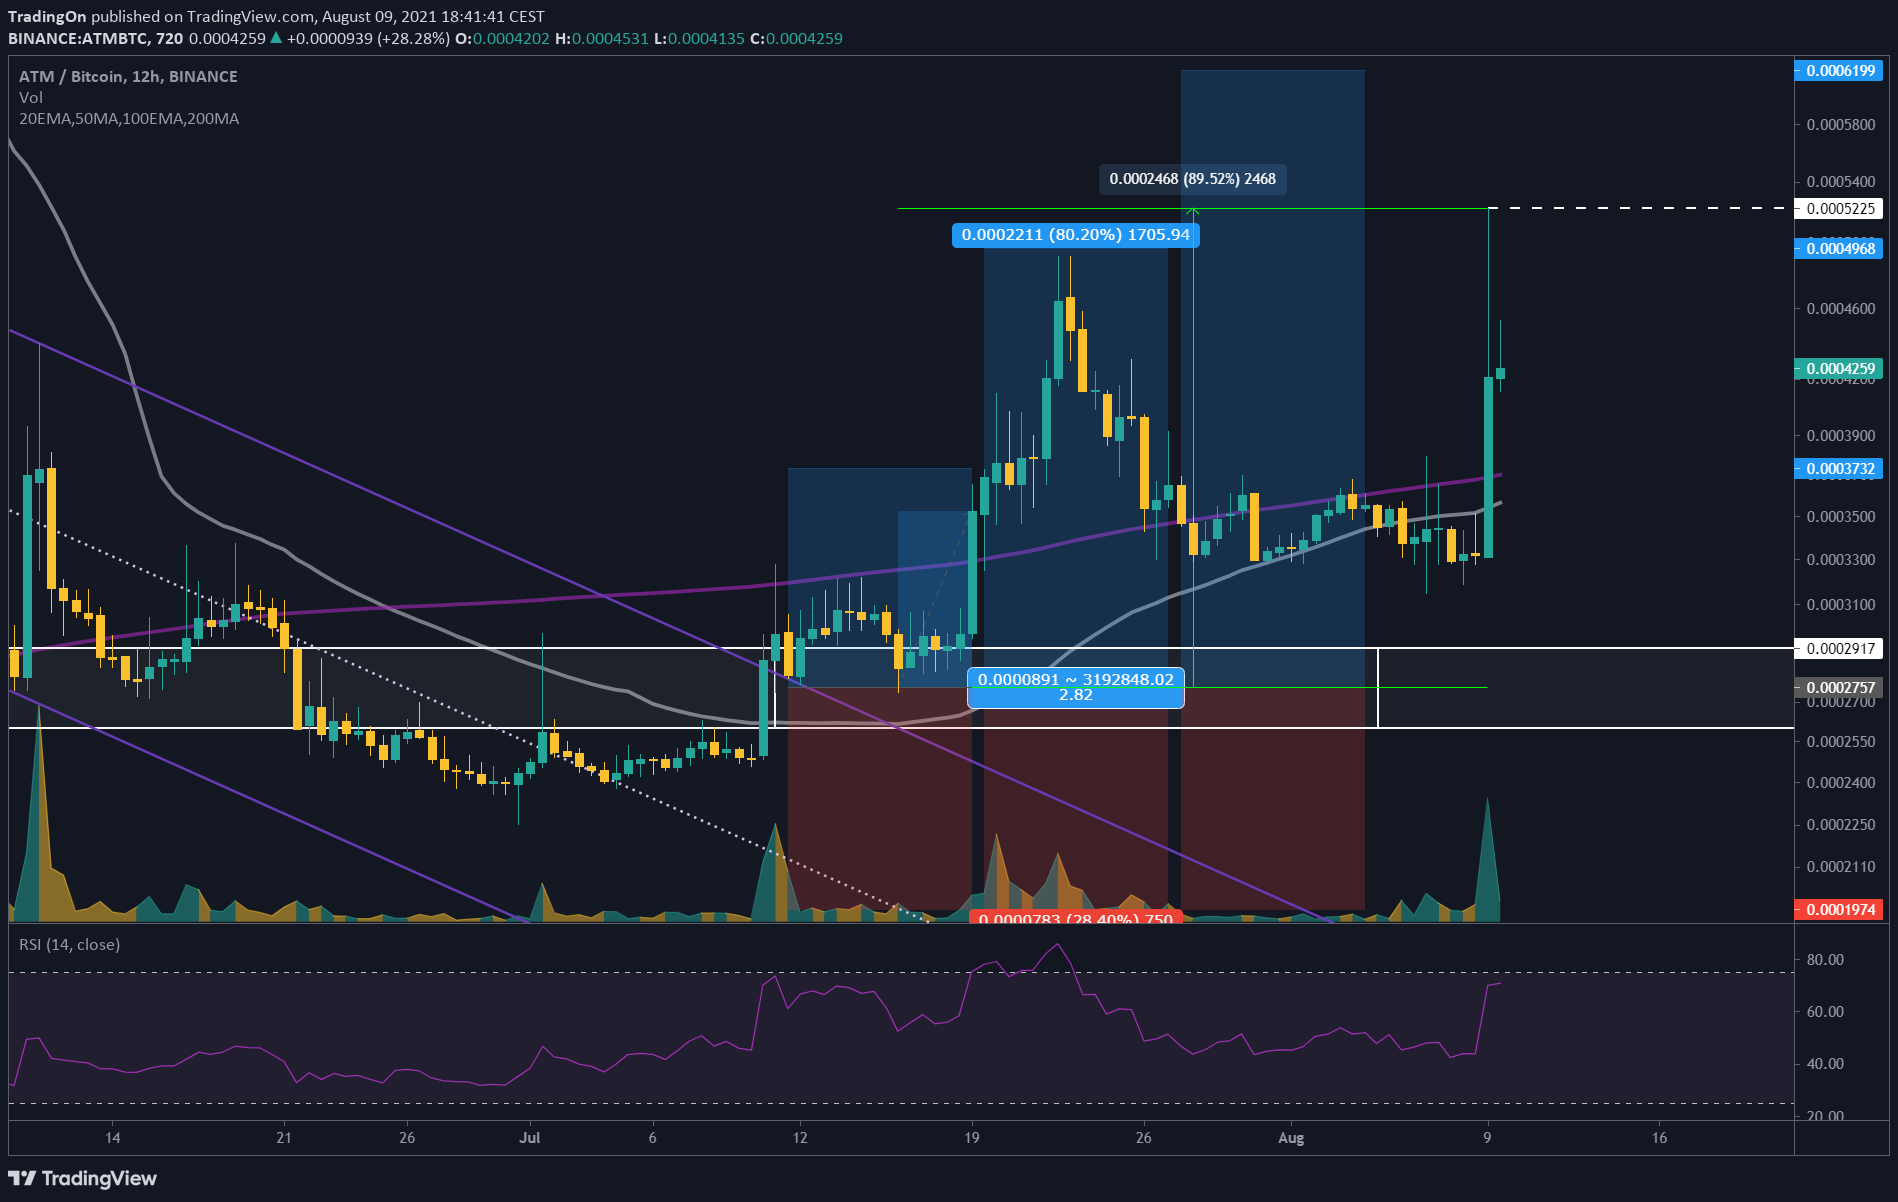Viewport: 1898px width, 1202px height.
Task: Click the 0.0002110 price axis tick
Action: (1840, 867)
